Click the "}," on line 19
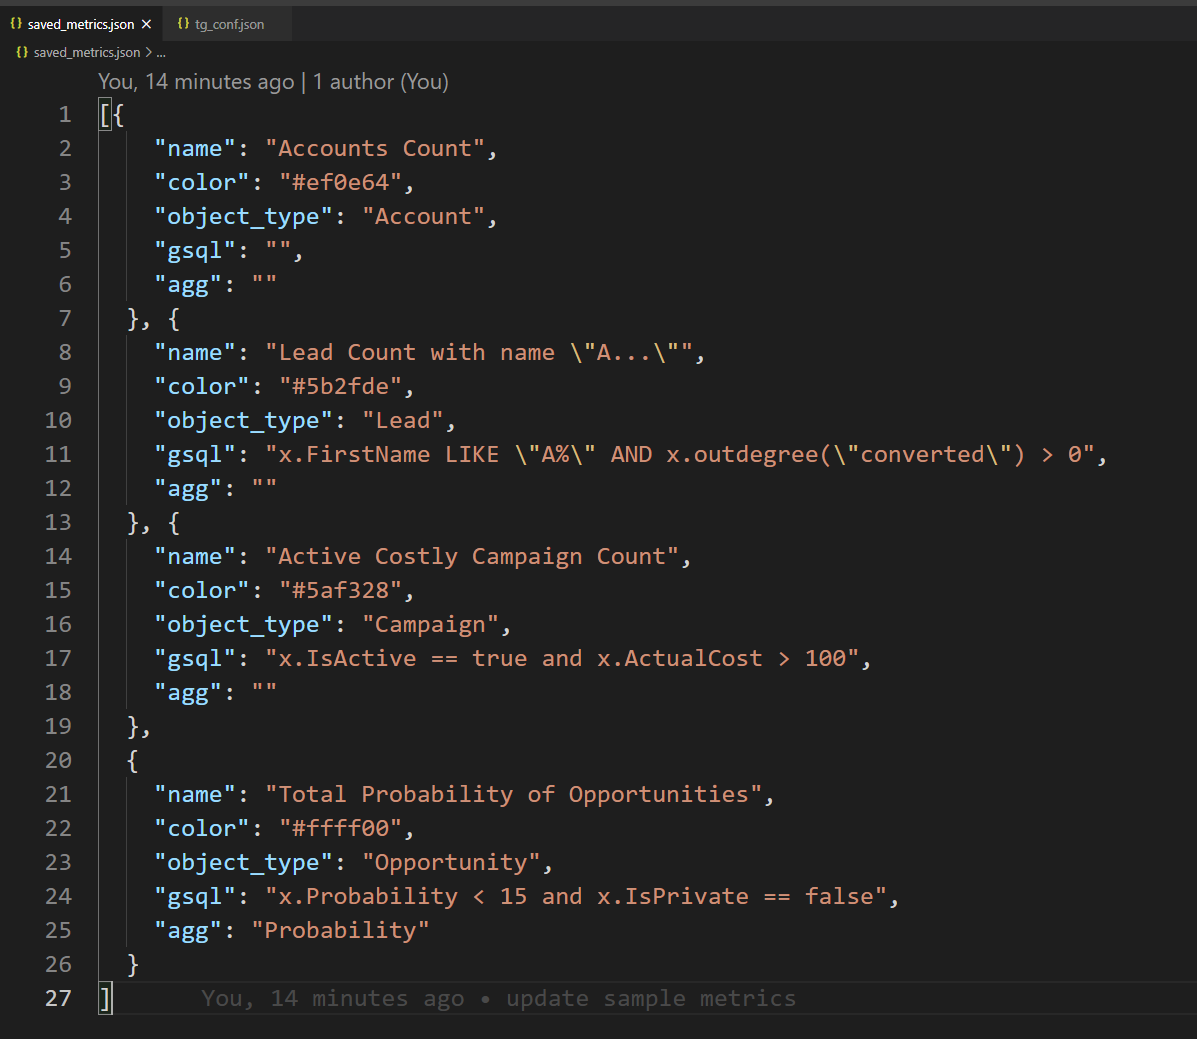Image resolution: width=1197 pixels, height=1039 pixels. 139,726
